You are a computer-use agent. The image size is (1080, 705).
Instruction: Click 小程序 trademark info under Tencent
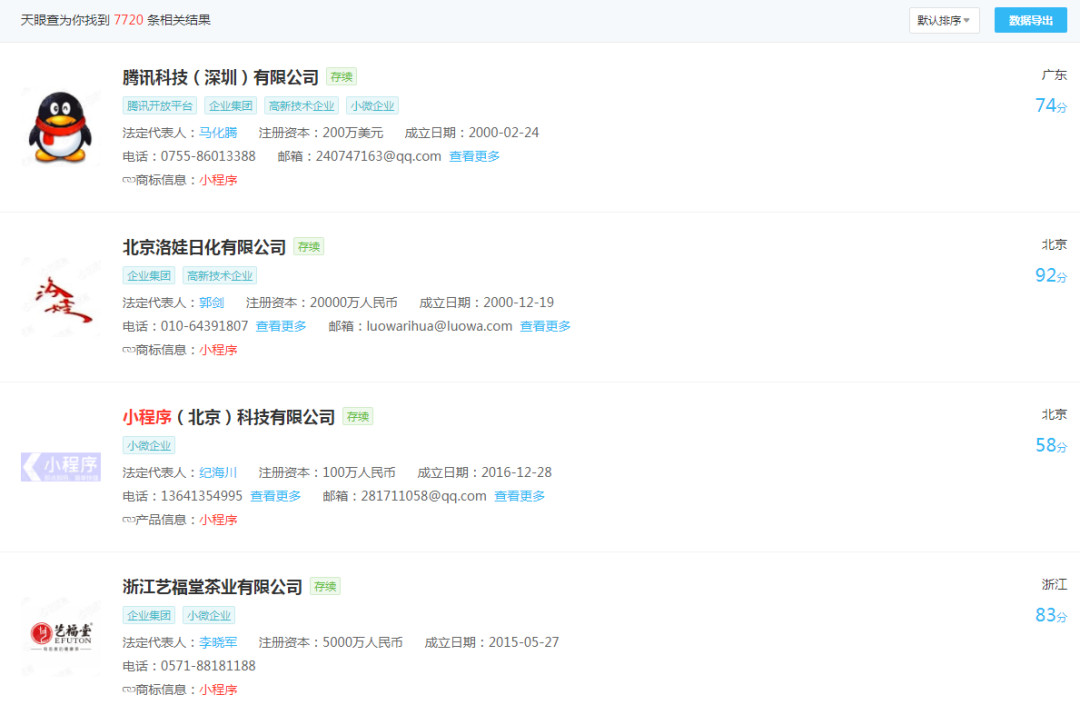click(218, 180)
